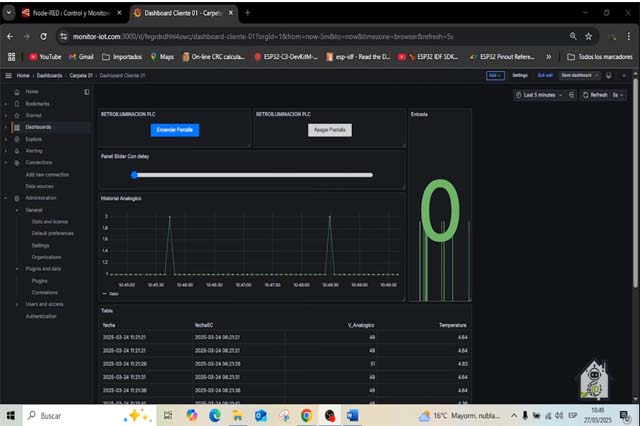Open Microsoft Word from the taskbar

(x=352, y=414)
